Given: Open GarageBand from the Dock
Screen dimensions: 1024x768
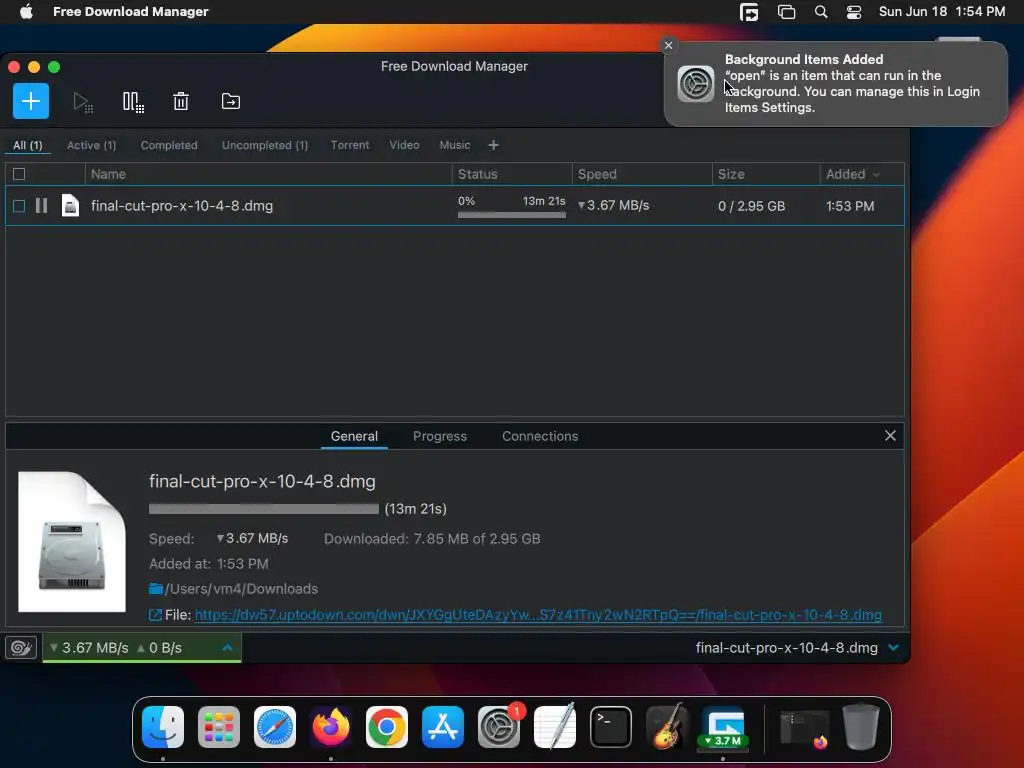Looking at the screenshot, I should pos(667,727).
